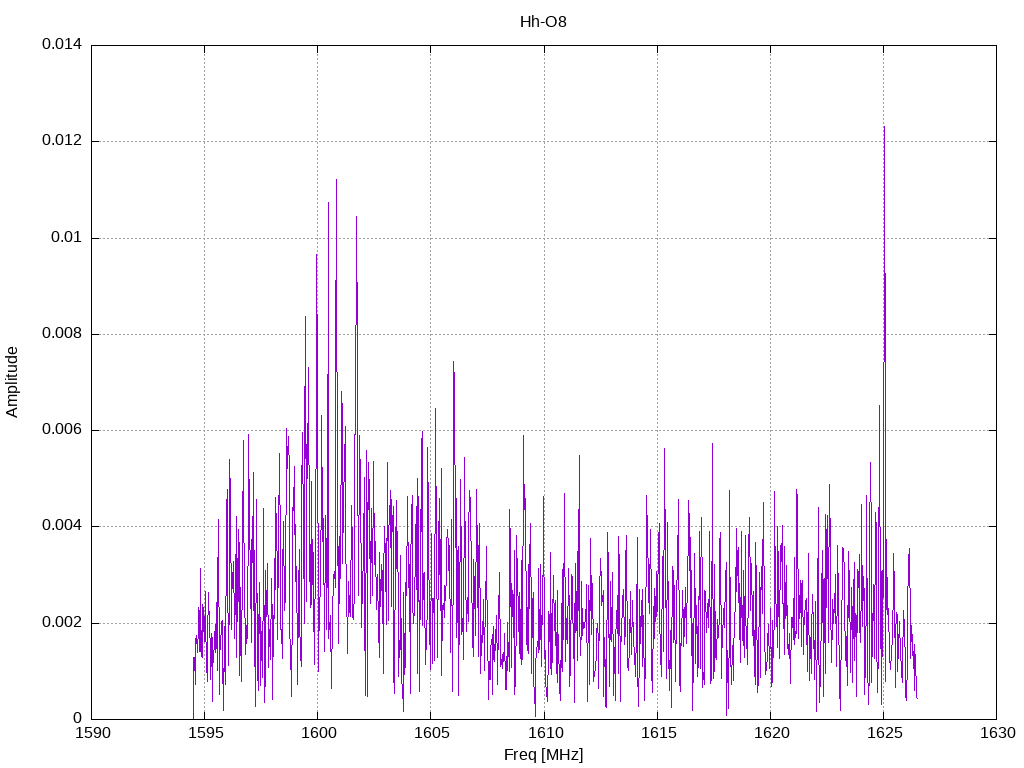This screenshot has width=1024, height=768.
Task: Click the 0.008 y-axis tick label
Action: 61,334
